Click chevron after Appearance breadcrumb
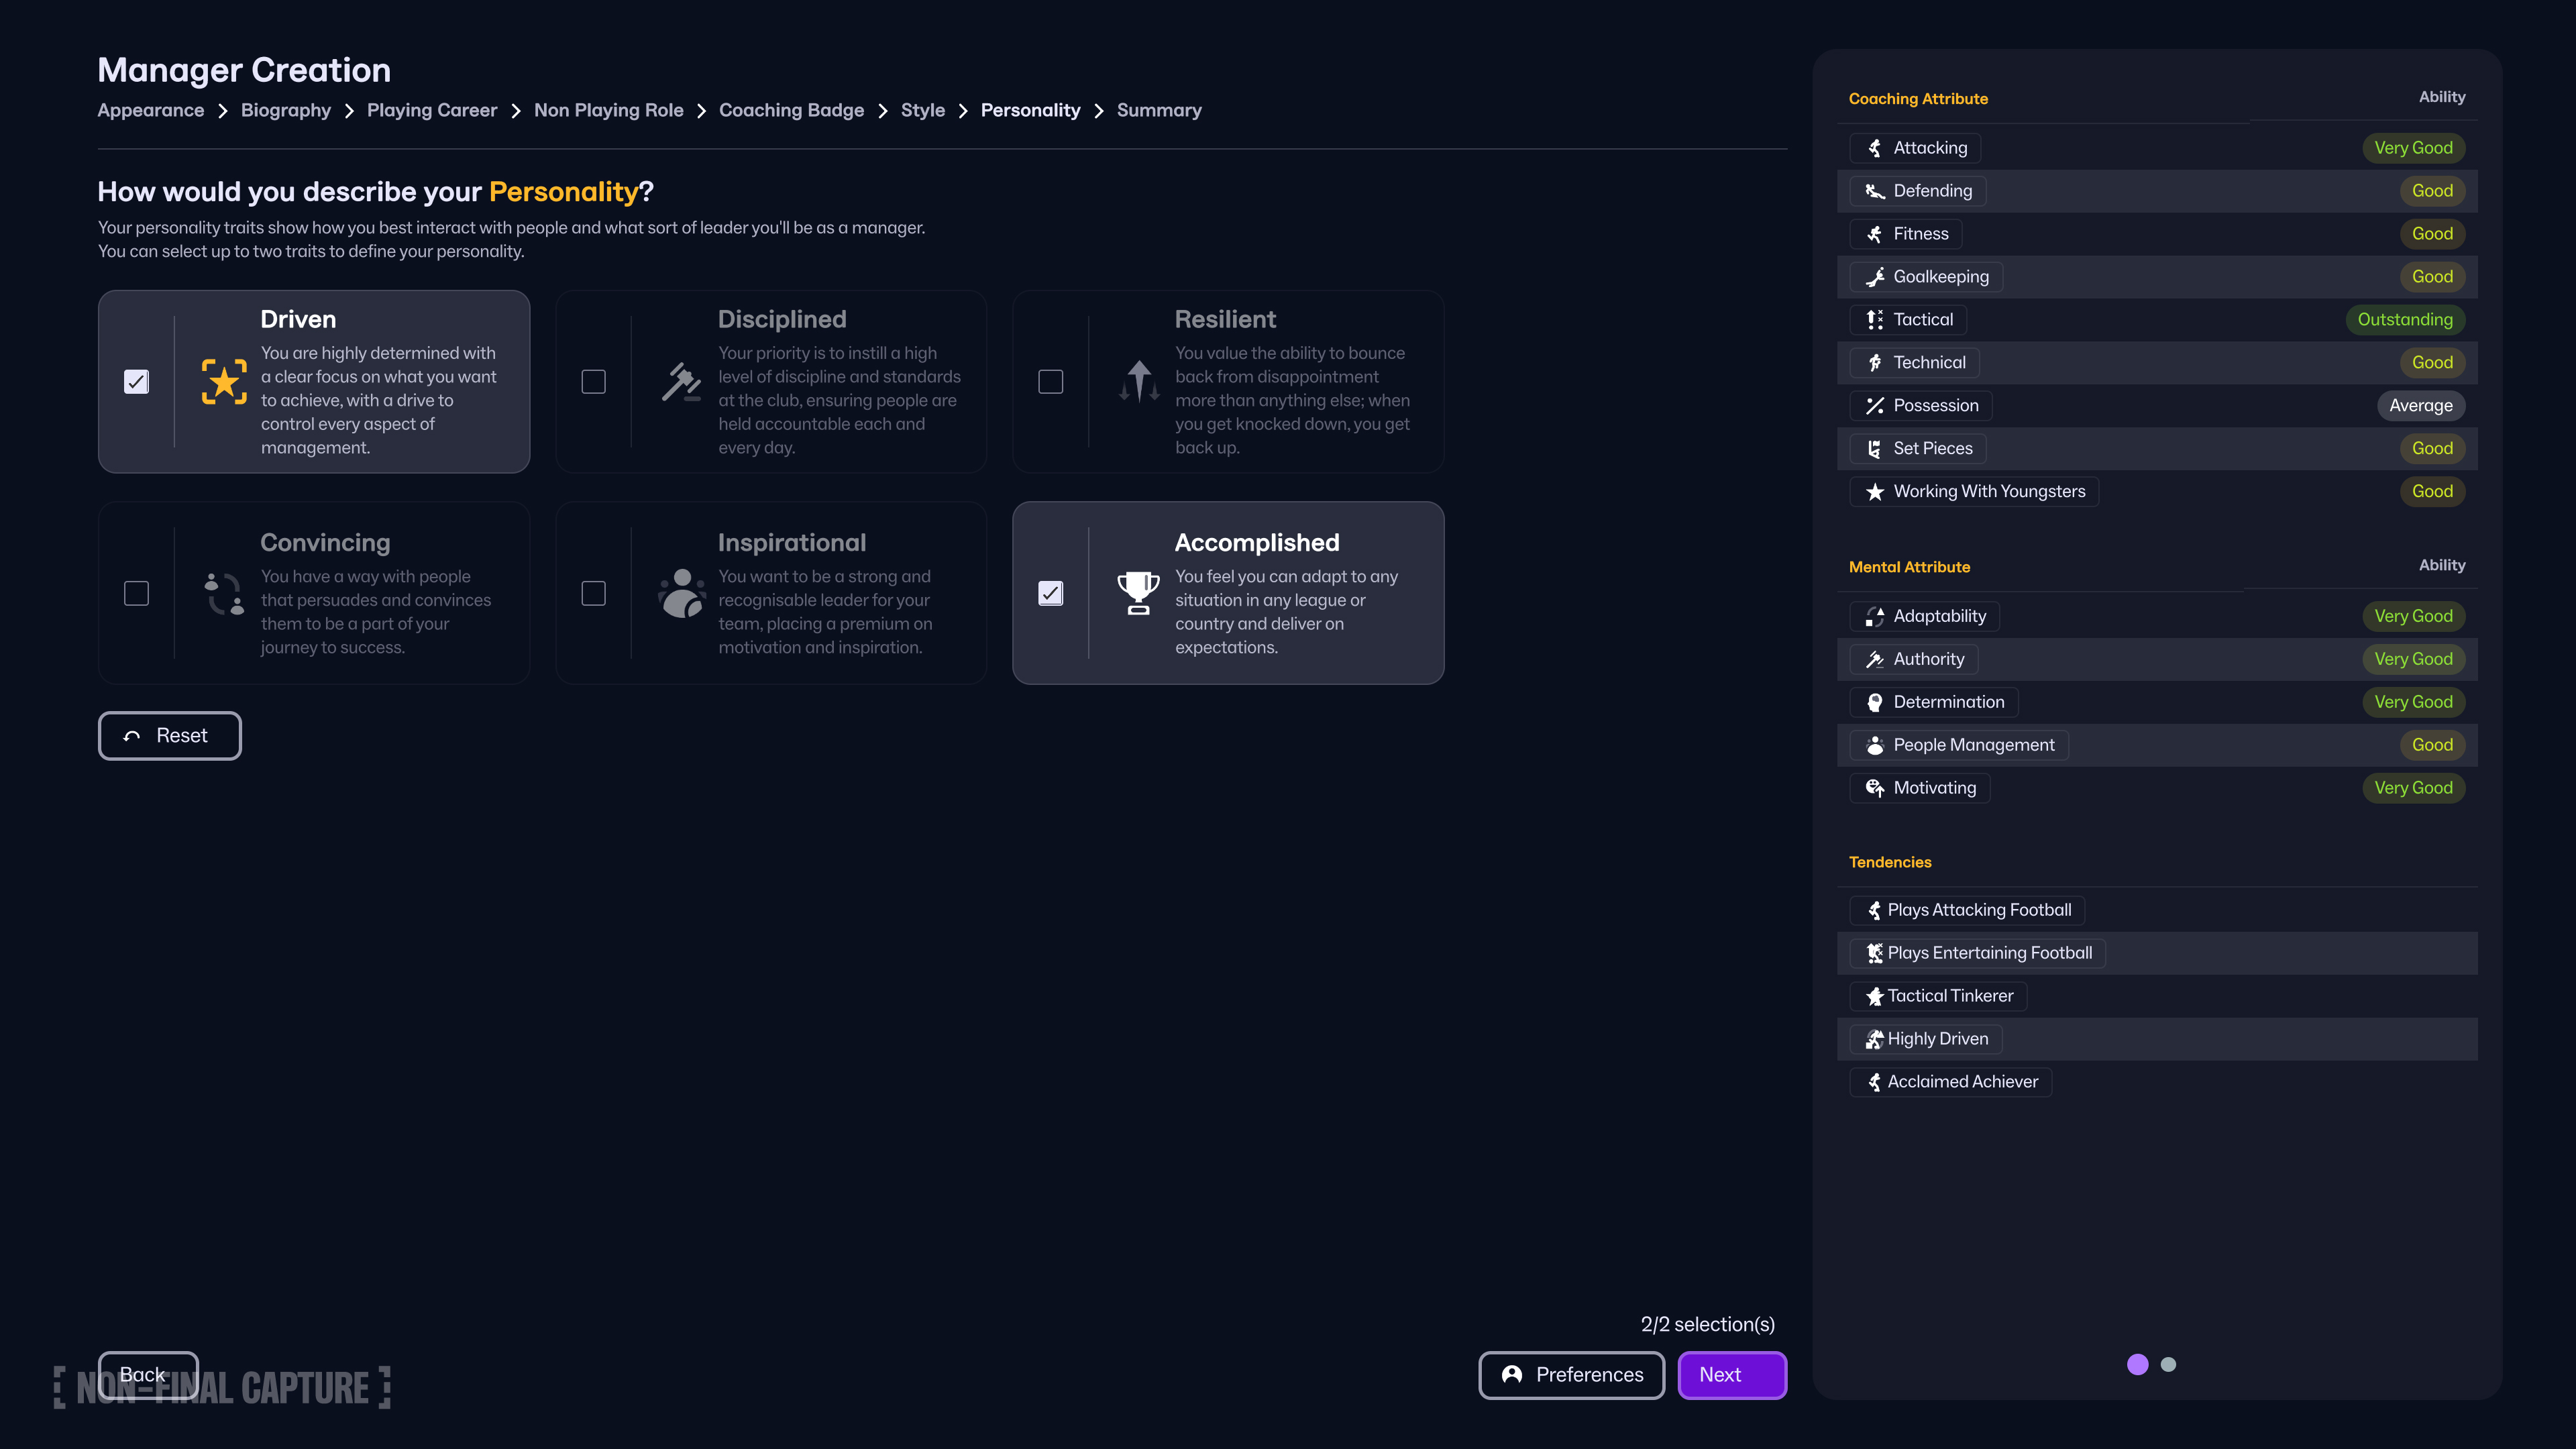Screen dimensions: 2576x1449 pyautogui.click(x=222, y=111)
